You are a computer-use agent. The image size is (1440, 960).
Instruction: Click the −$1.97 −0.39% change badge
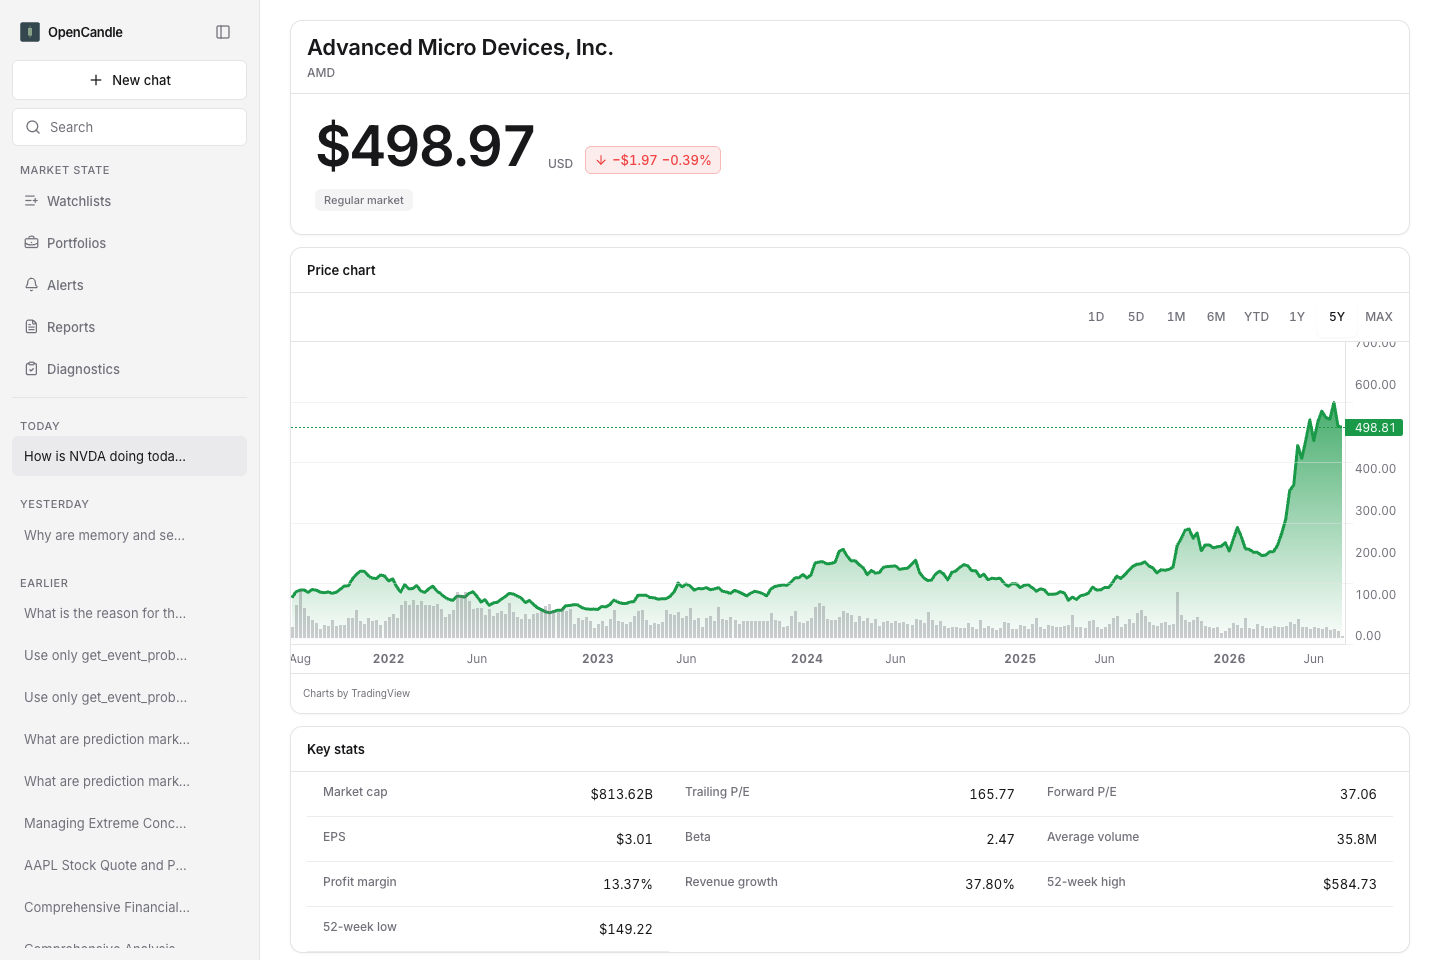coord(653,160)
